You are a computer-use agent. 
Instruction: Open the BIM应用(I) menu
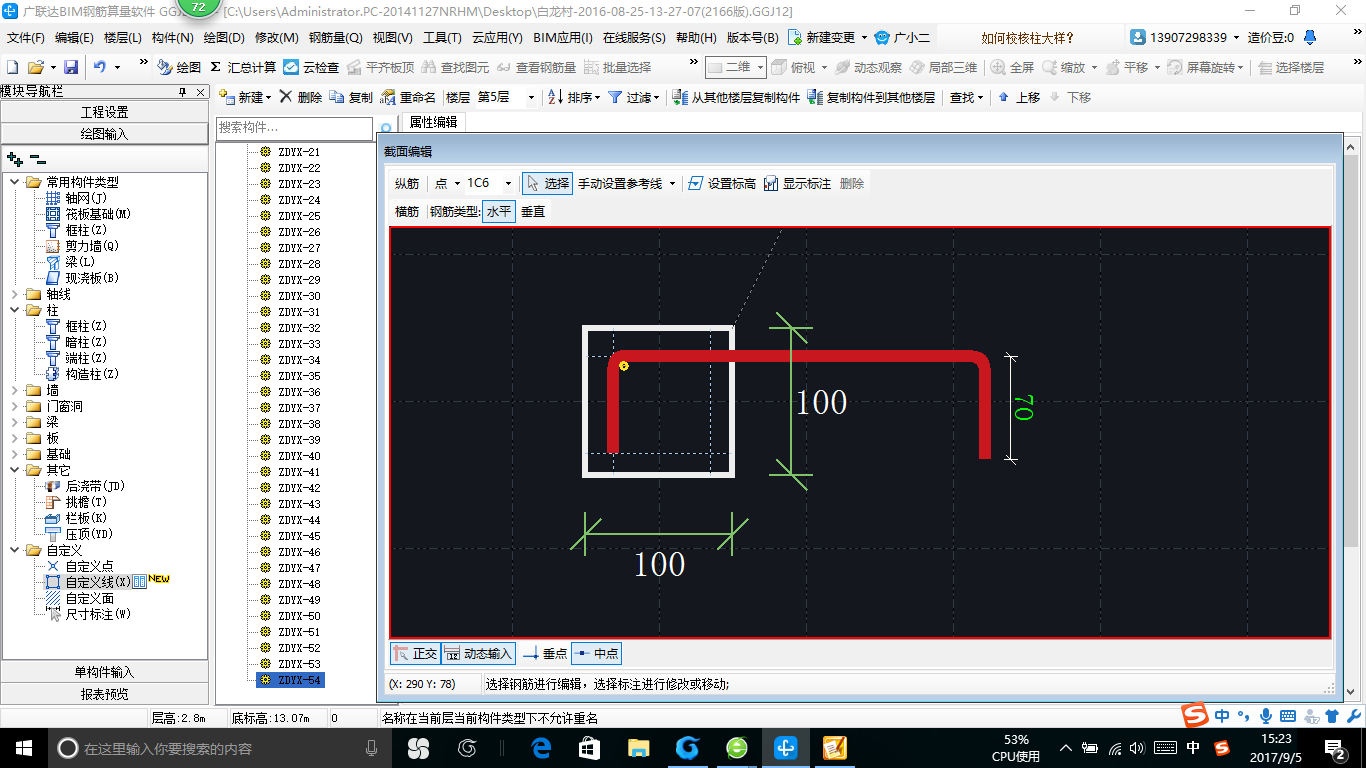(563, 37)
